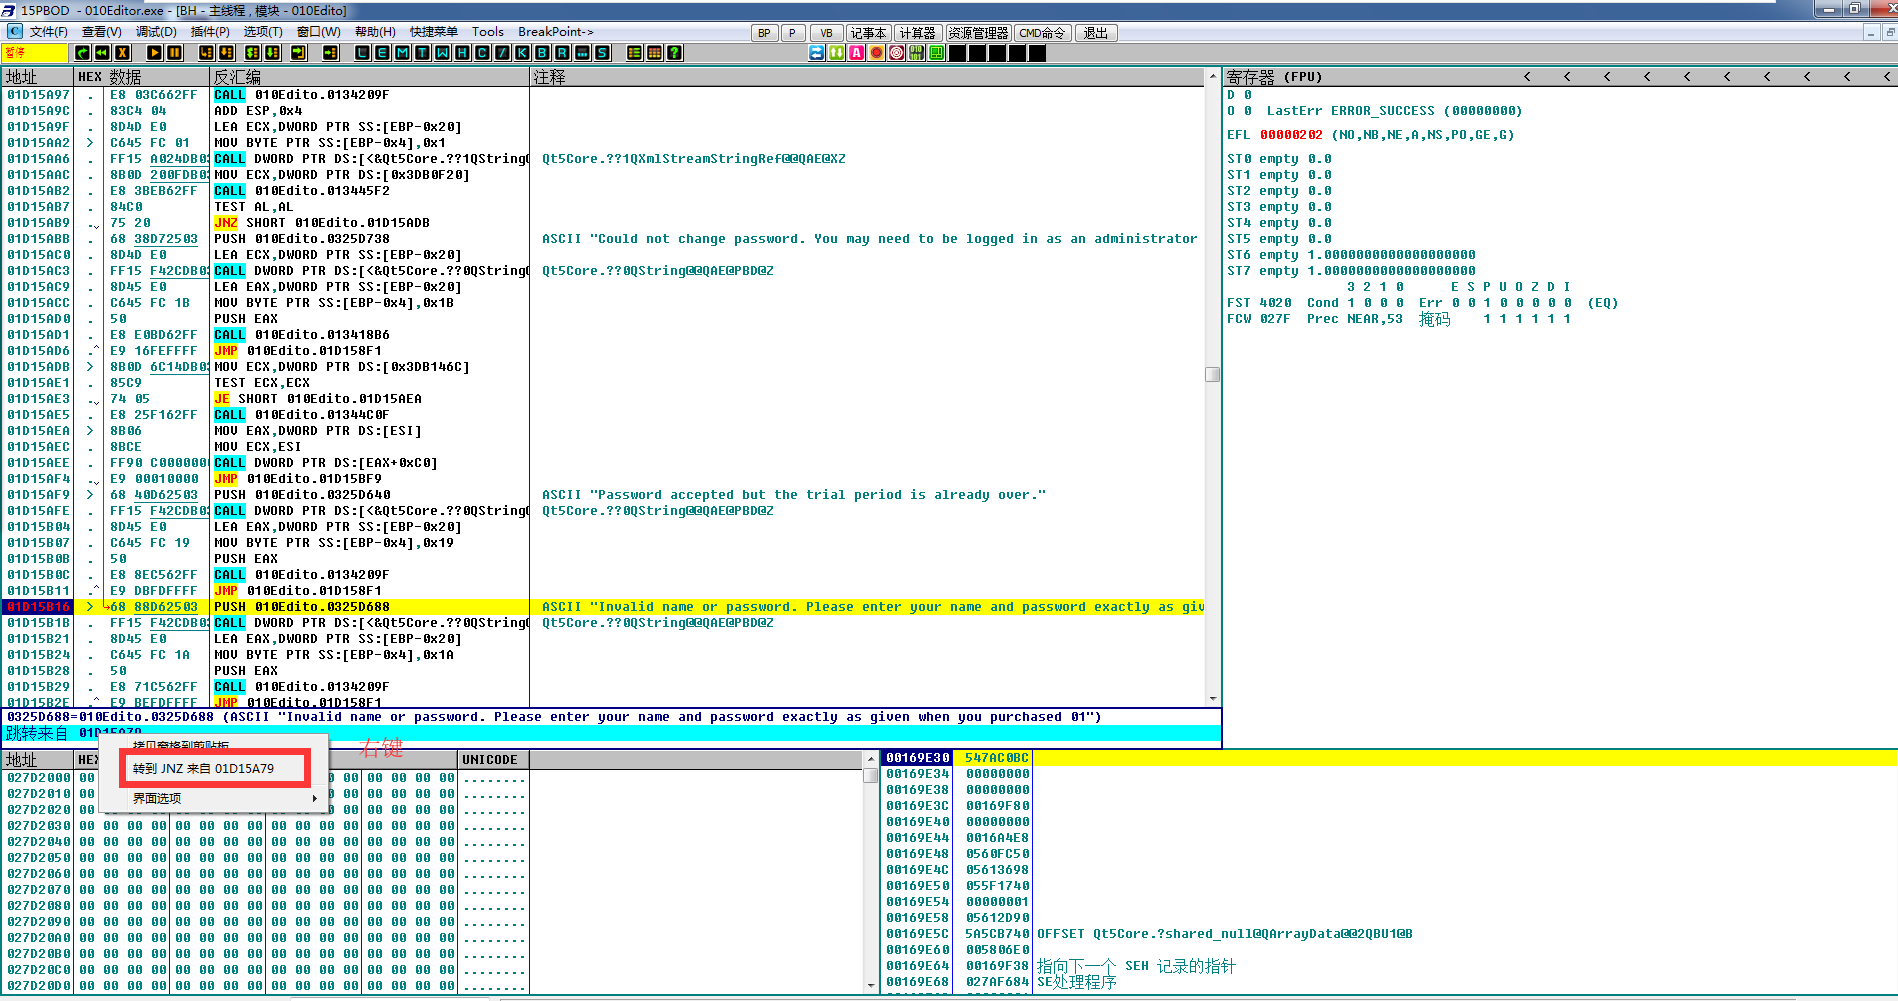
Task: Click the green up-down arrows plugin icon
Action: click(837, 53)
